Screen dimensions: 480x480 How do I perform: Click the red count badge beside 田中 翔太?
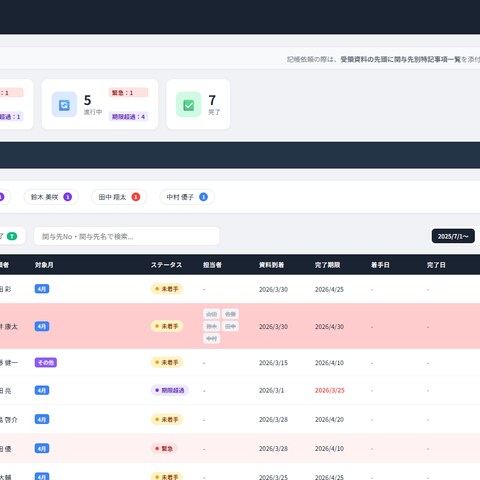(x=136, y=197)
